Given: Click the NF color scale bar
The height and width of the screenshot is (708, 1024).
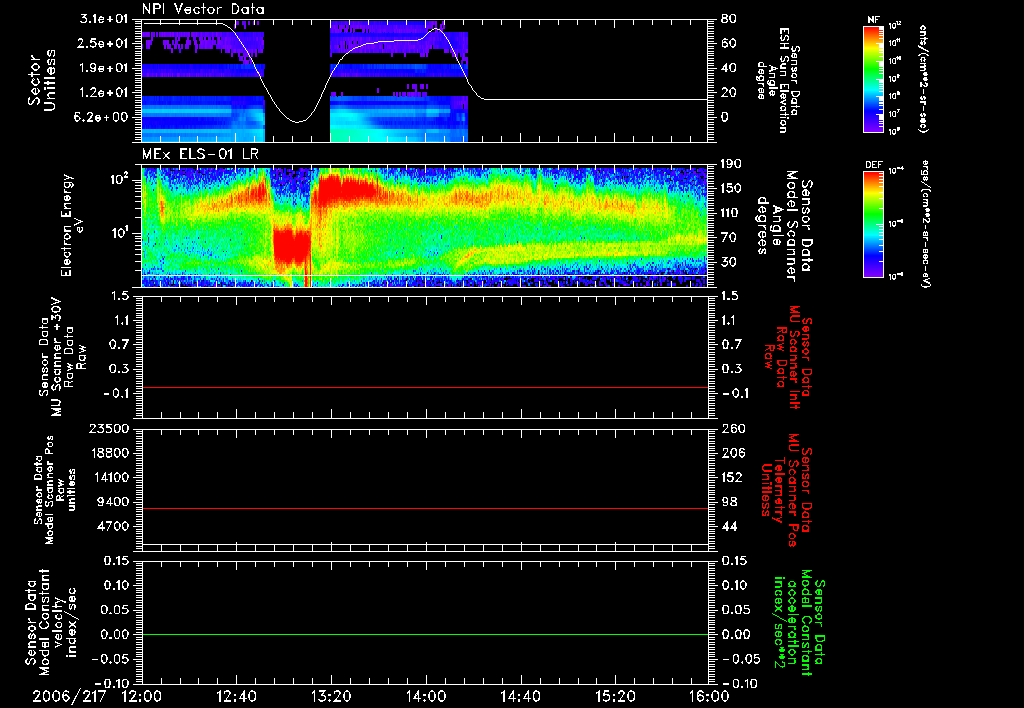Looking at the screenshot, I should [x=874, y=78].
